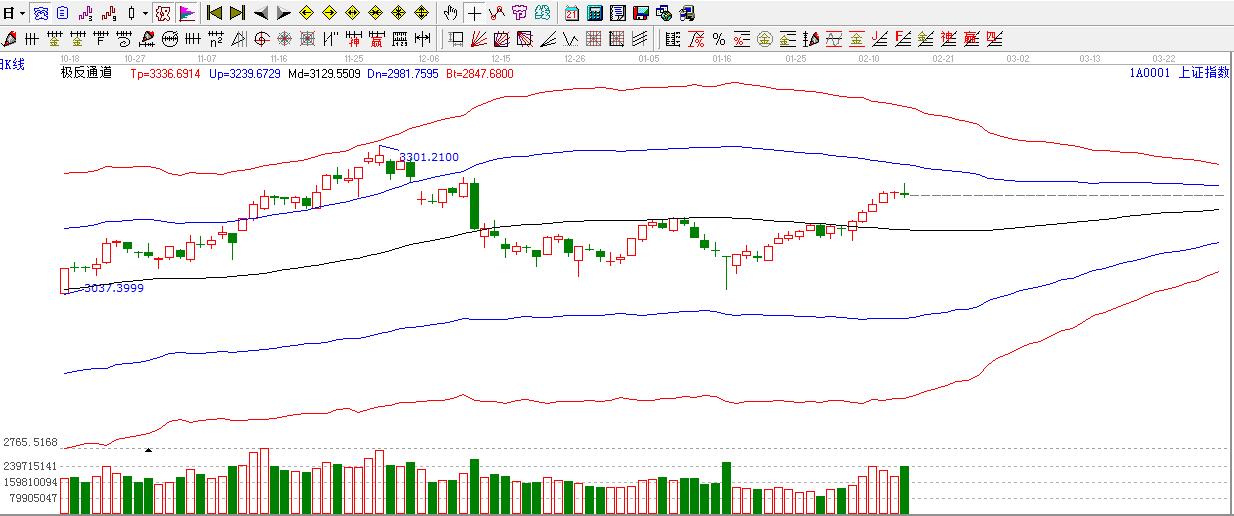Jump to last bar with green skip-end arrow
The image size is (1234, 516).
[x=237, y=14]
